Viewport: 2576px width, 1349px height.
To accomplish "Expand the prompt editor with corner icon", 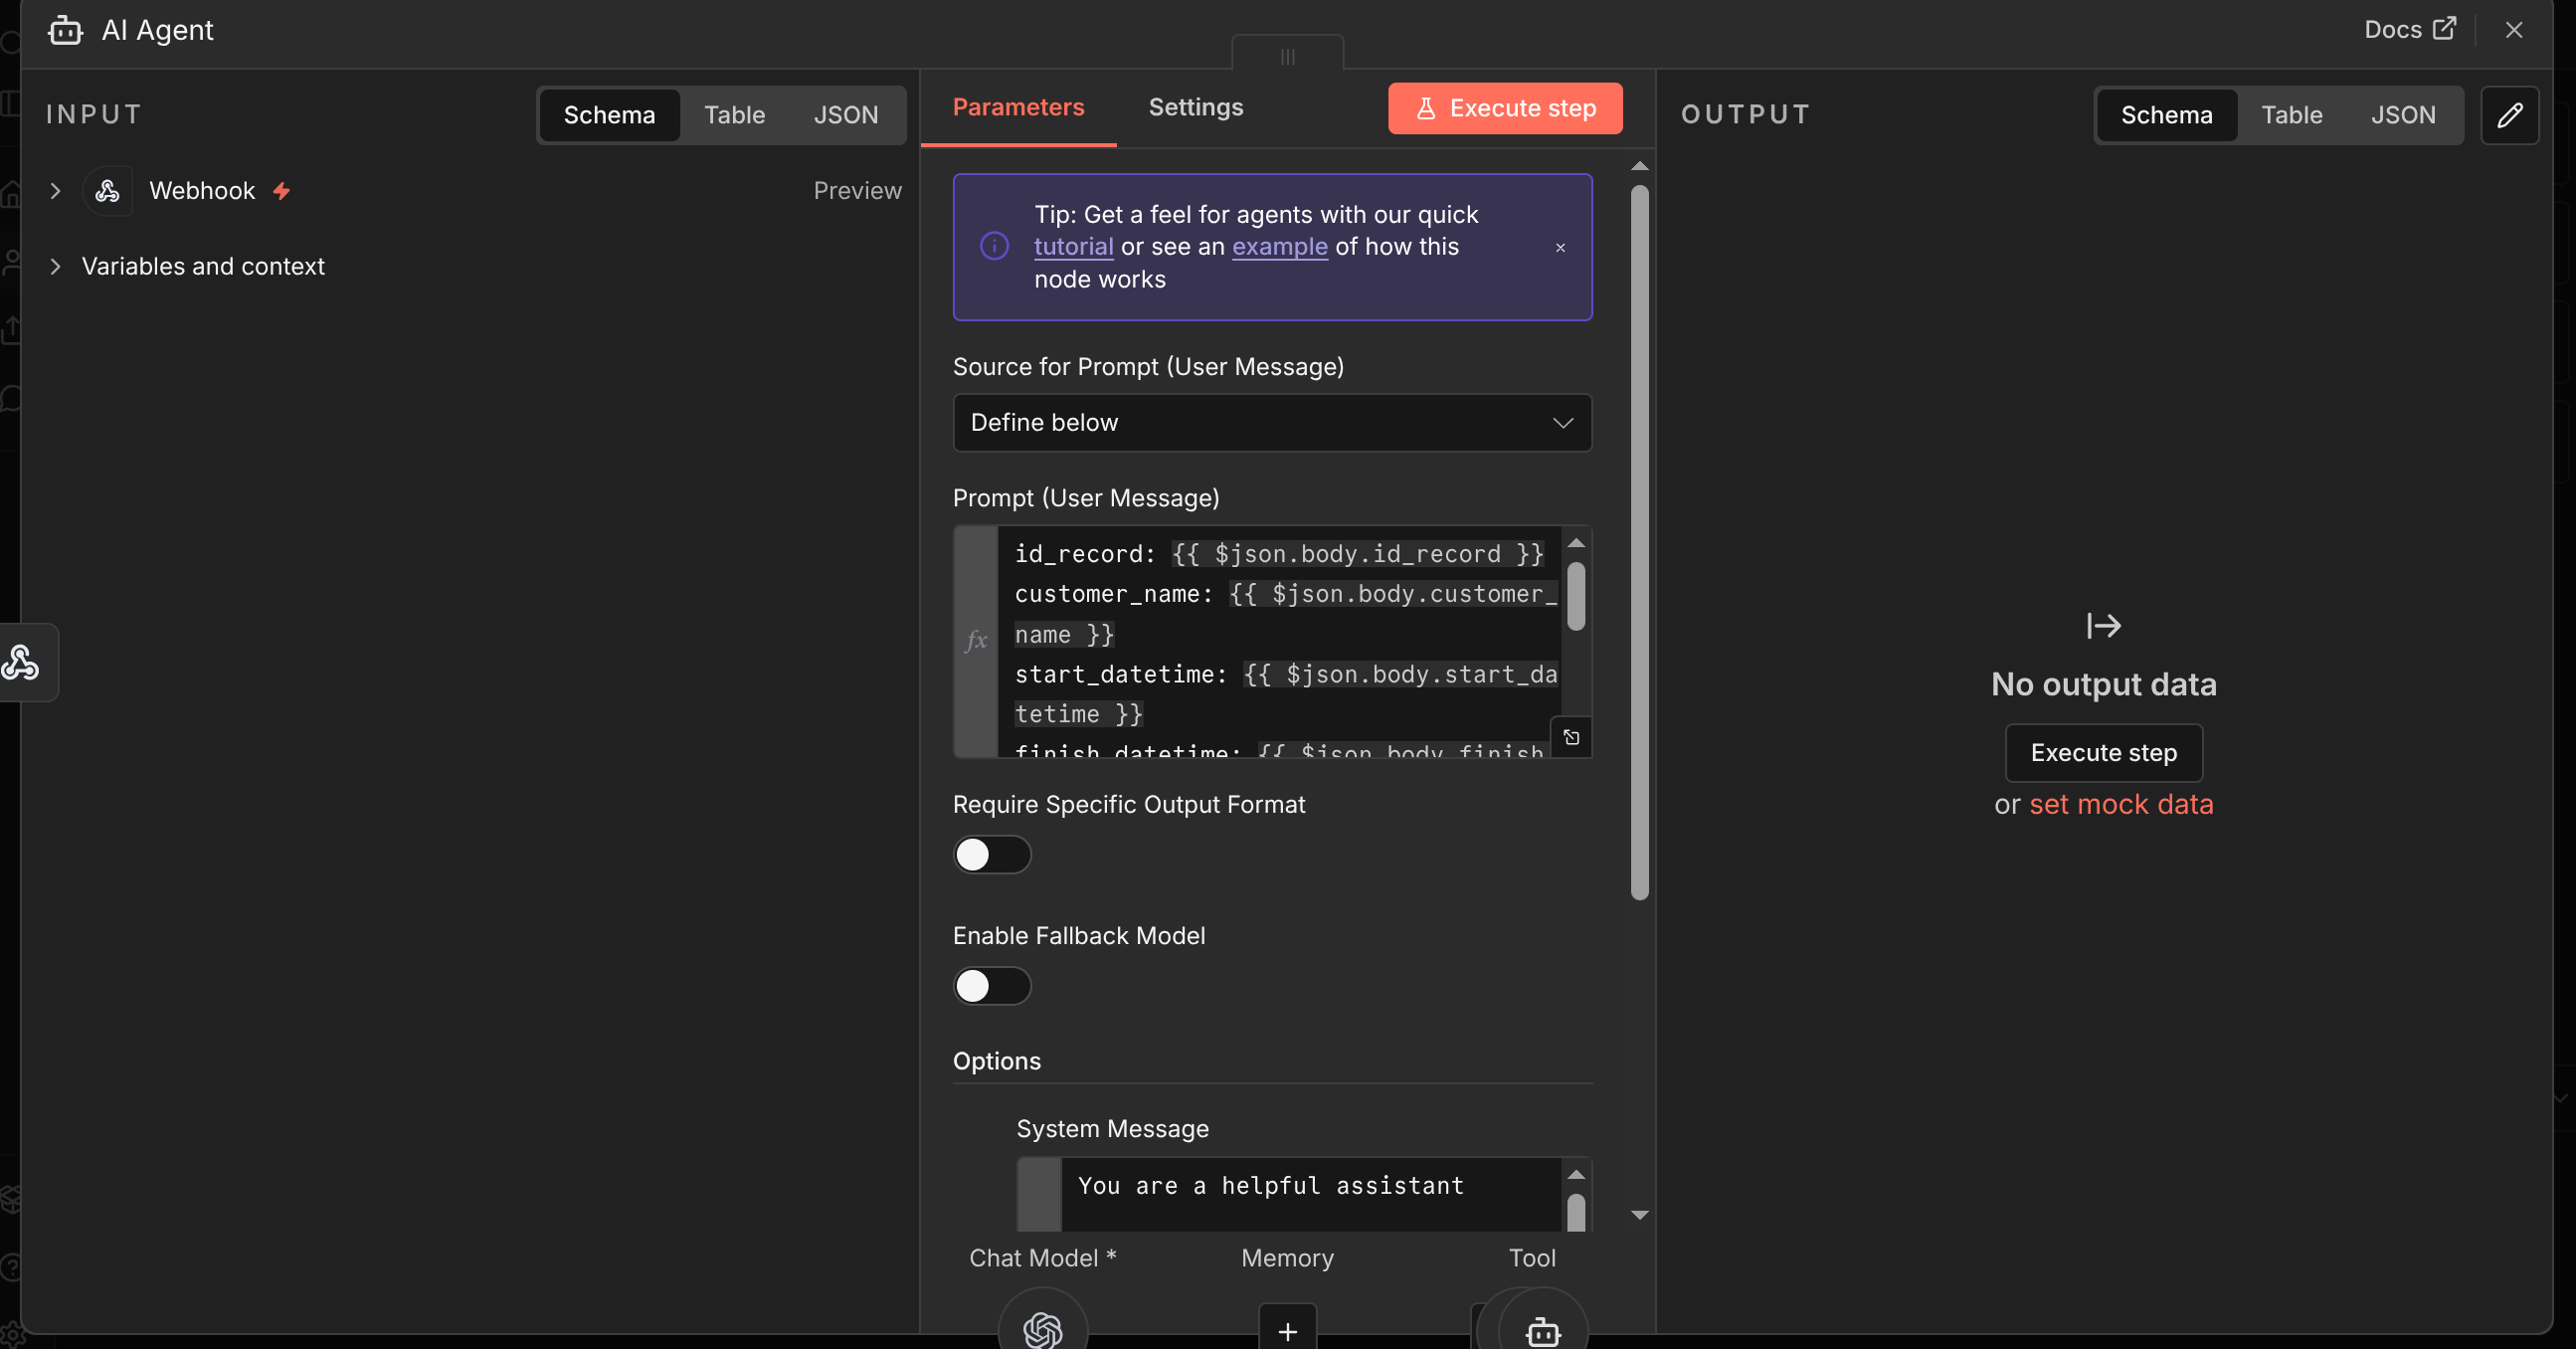I will [1571, 737].
